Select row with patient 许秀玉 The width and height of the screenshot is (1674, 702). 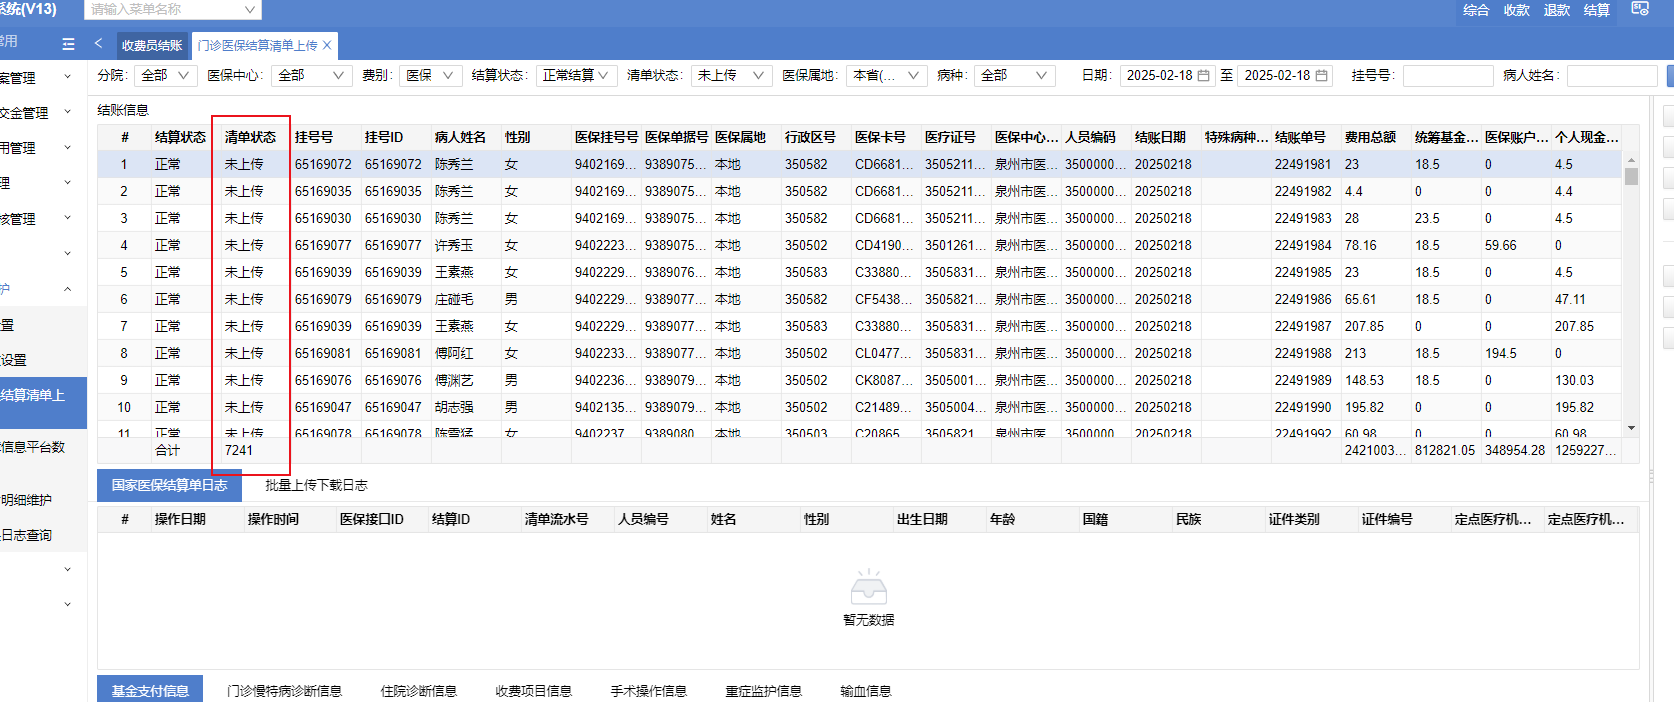(x=859, y=245)
